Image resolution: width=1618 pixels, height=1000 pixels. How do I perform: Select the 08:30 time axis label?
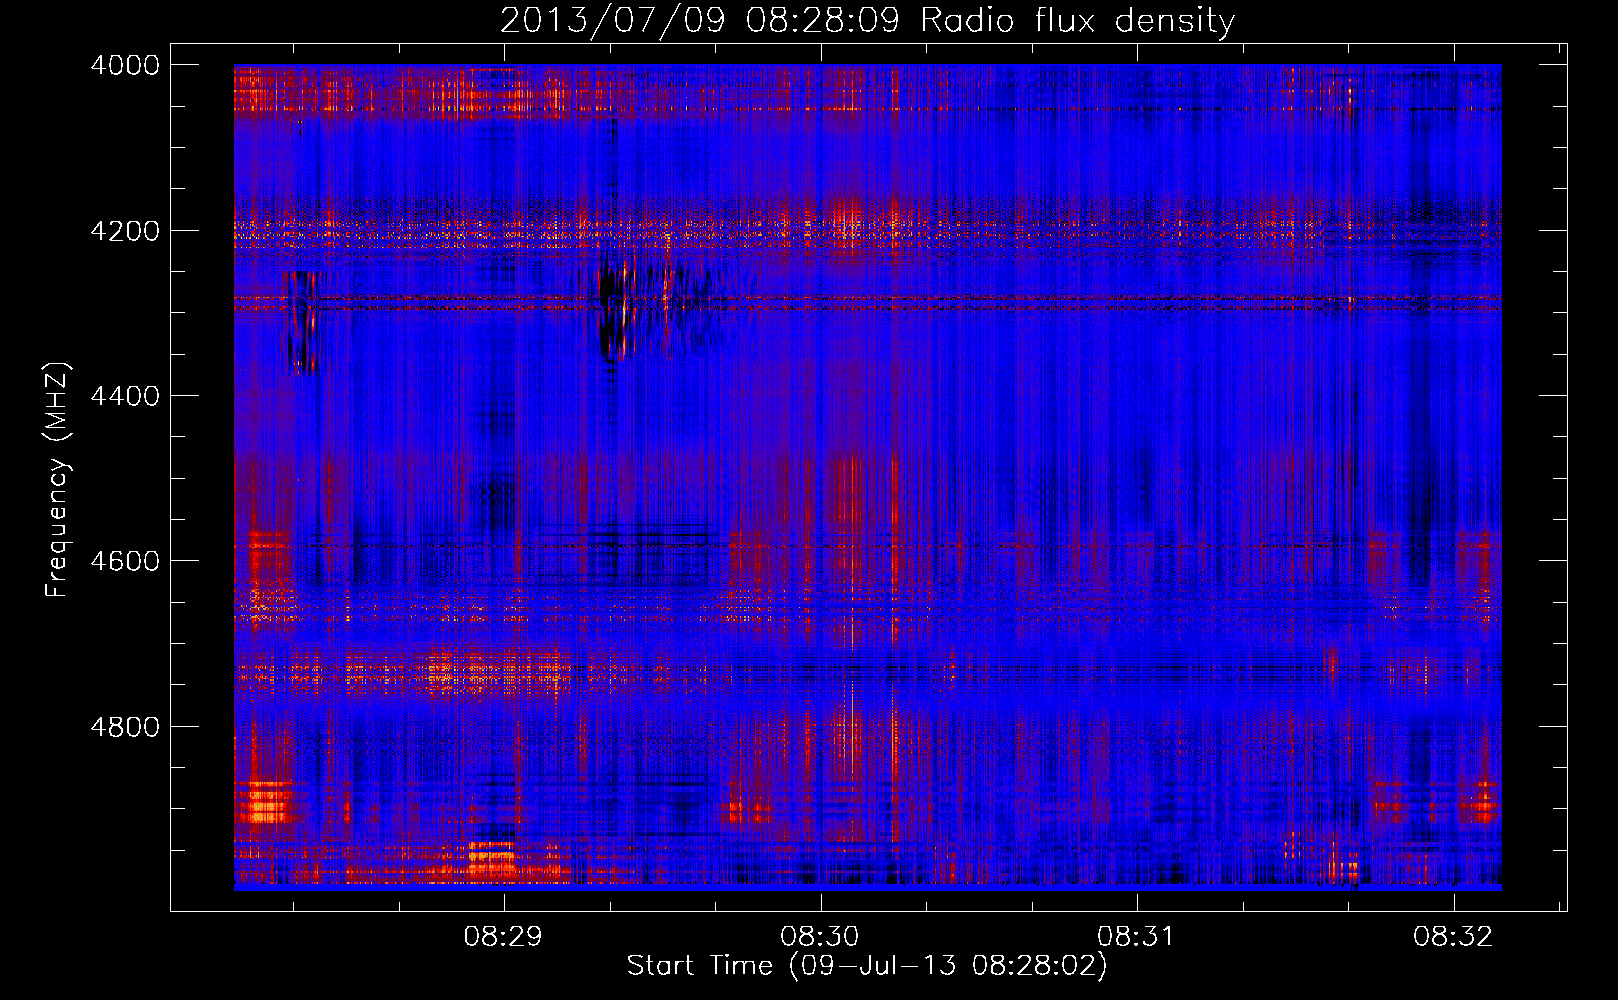pos(820,936)
